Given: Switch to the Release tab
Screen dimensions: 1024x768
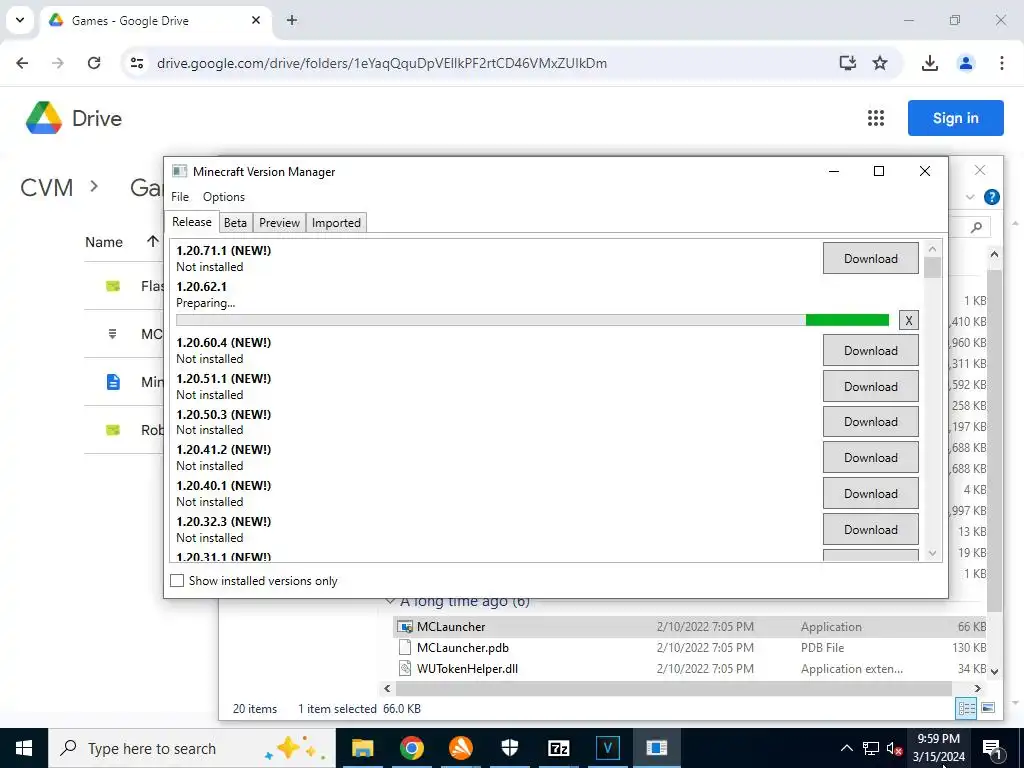Looking at the screenshot, I should 191,222.
